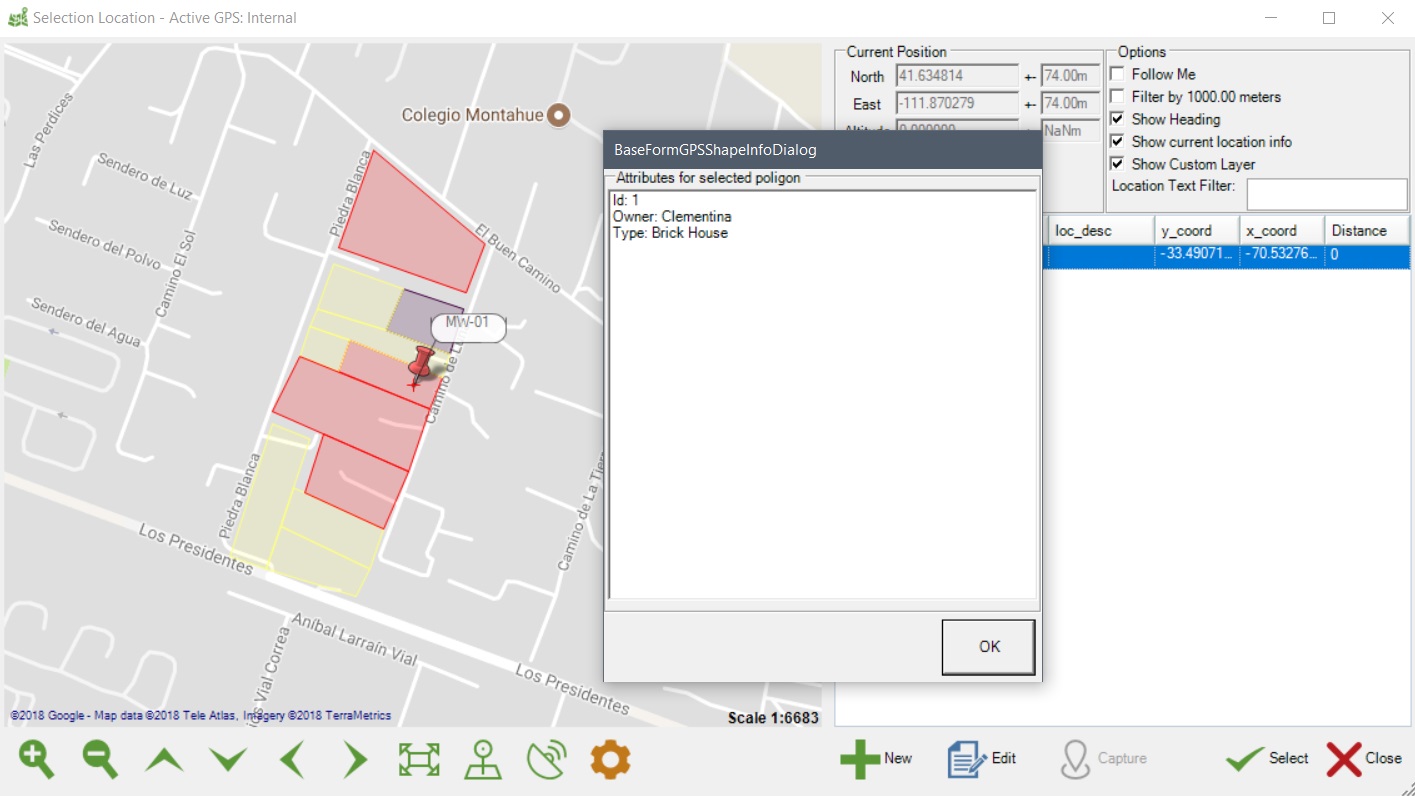This screenshot has width=1415, height=796.
Task: Pan map down with the down arrow
Action: pyautogui.click(x=228, y=760)
